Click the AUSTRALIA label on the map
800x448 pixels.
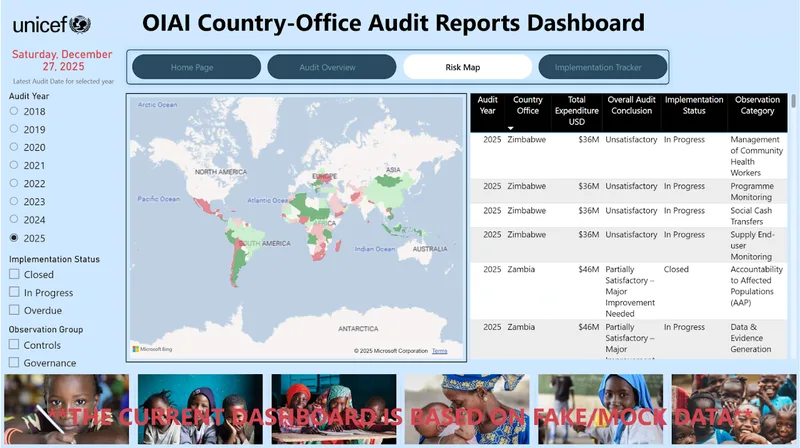pyautogui.click(x=430, y=249)
